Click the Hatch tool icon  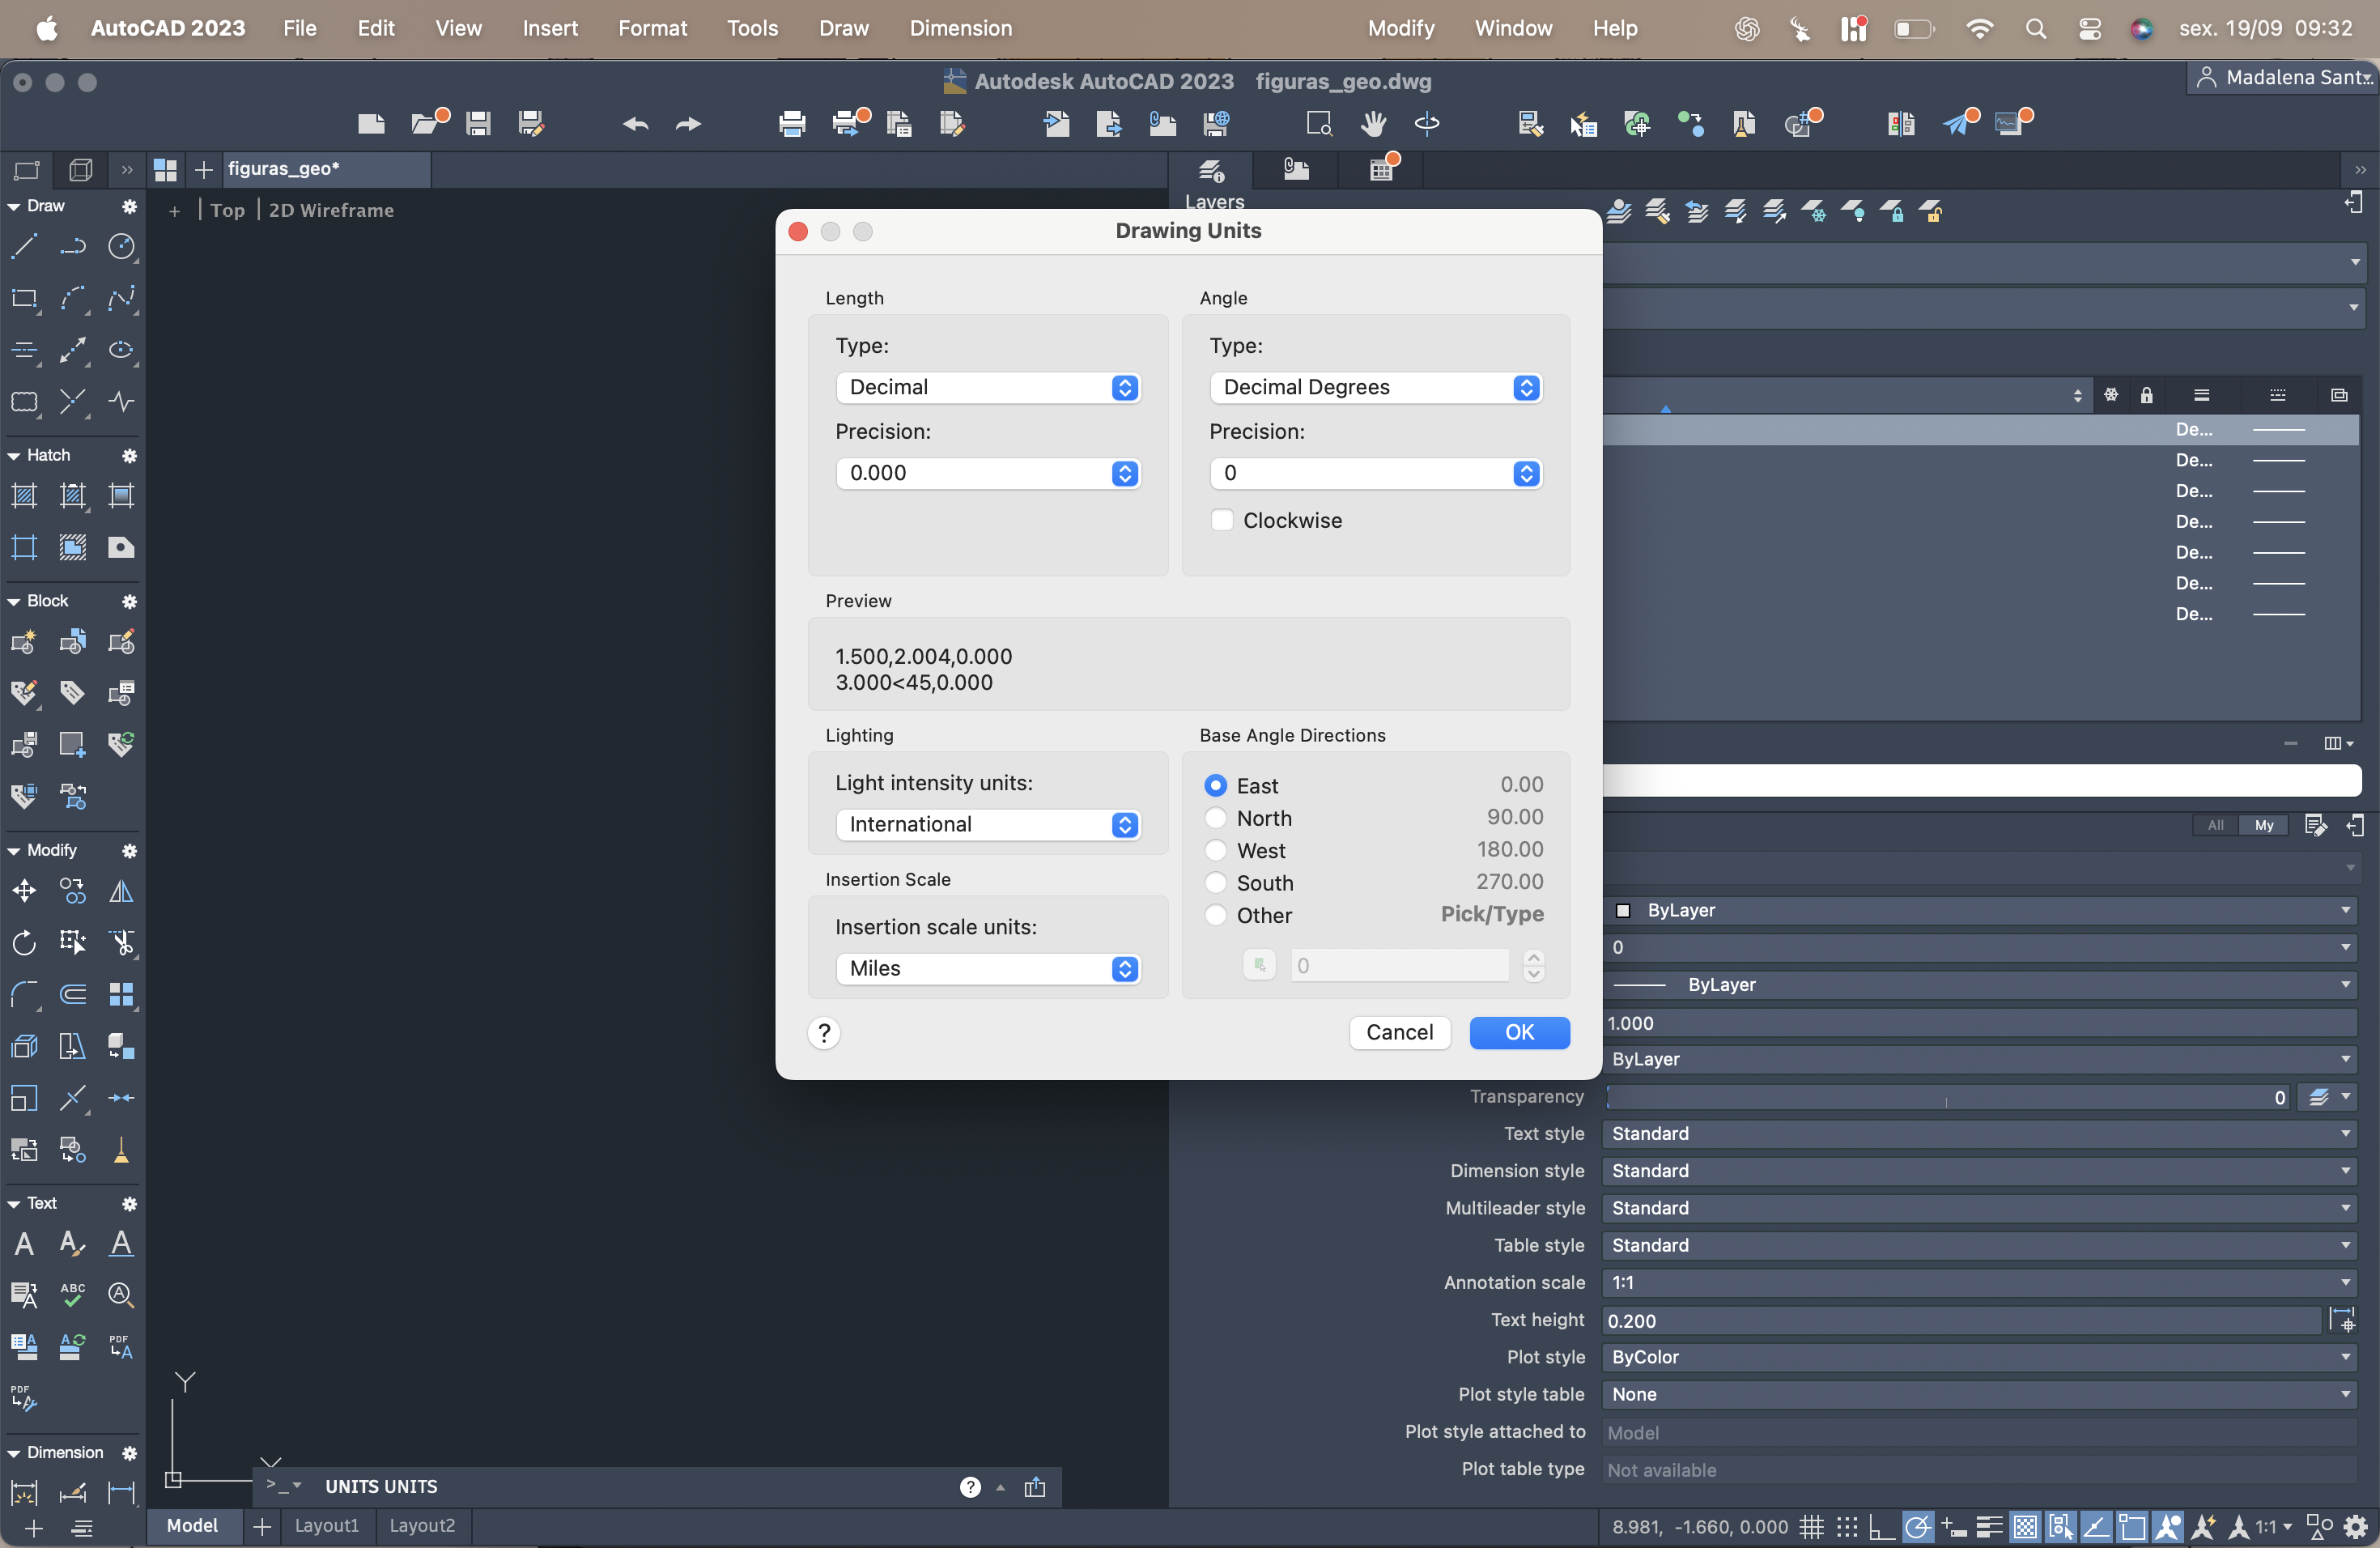[x=24, y=495]
